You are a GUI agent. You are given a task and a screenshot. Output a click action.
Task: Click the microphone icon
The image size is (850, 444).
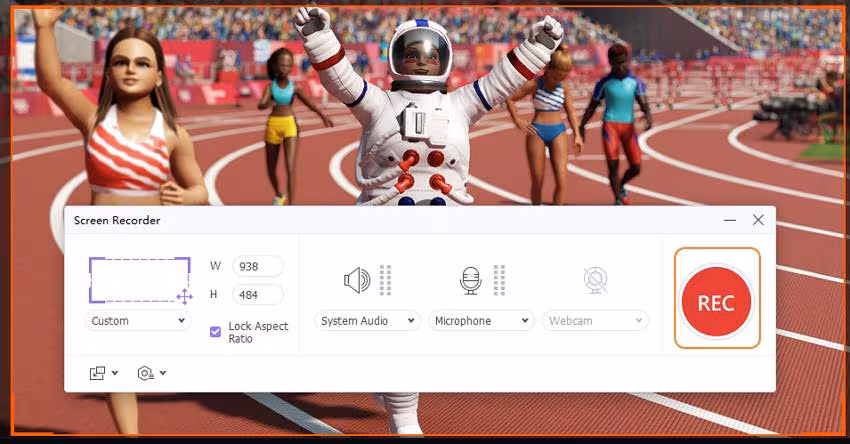point(470,280)
